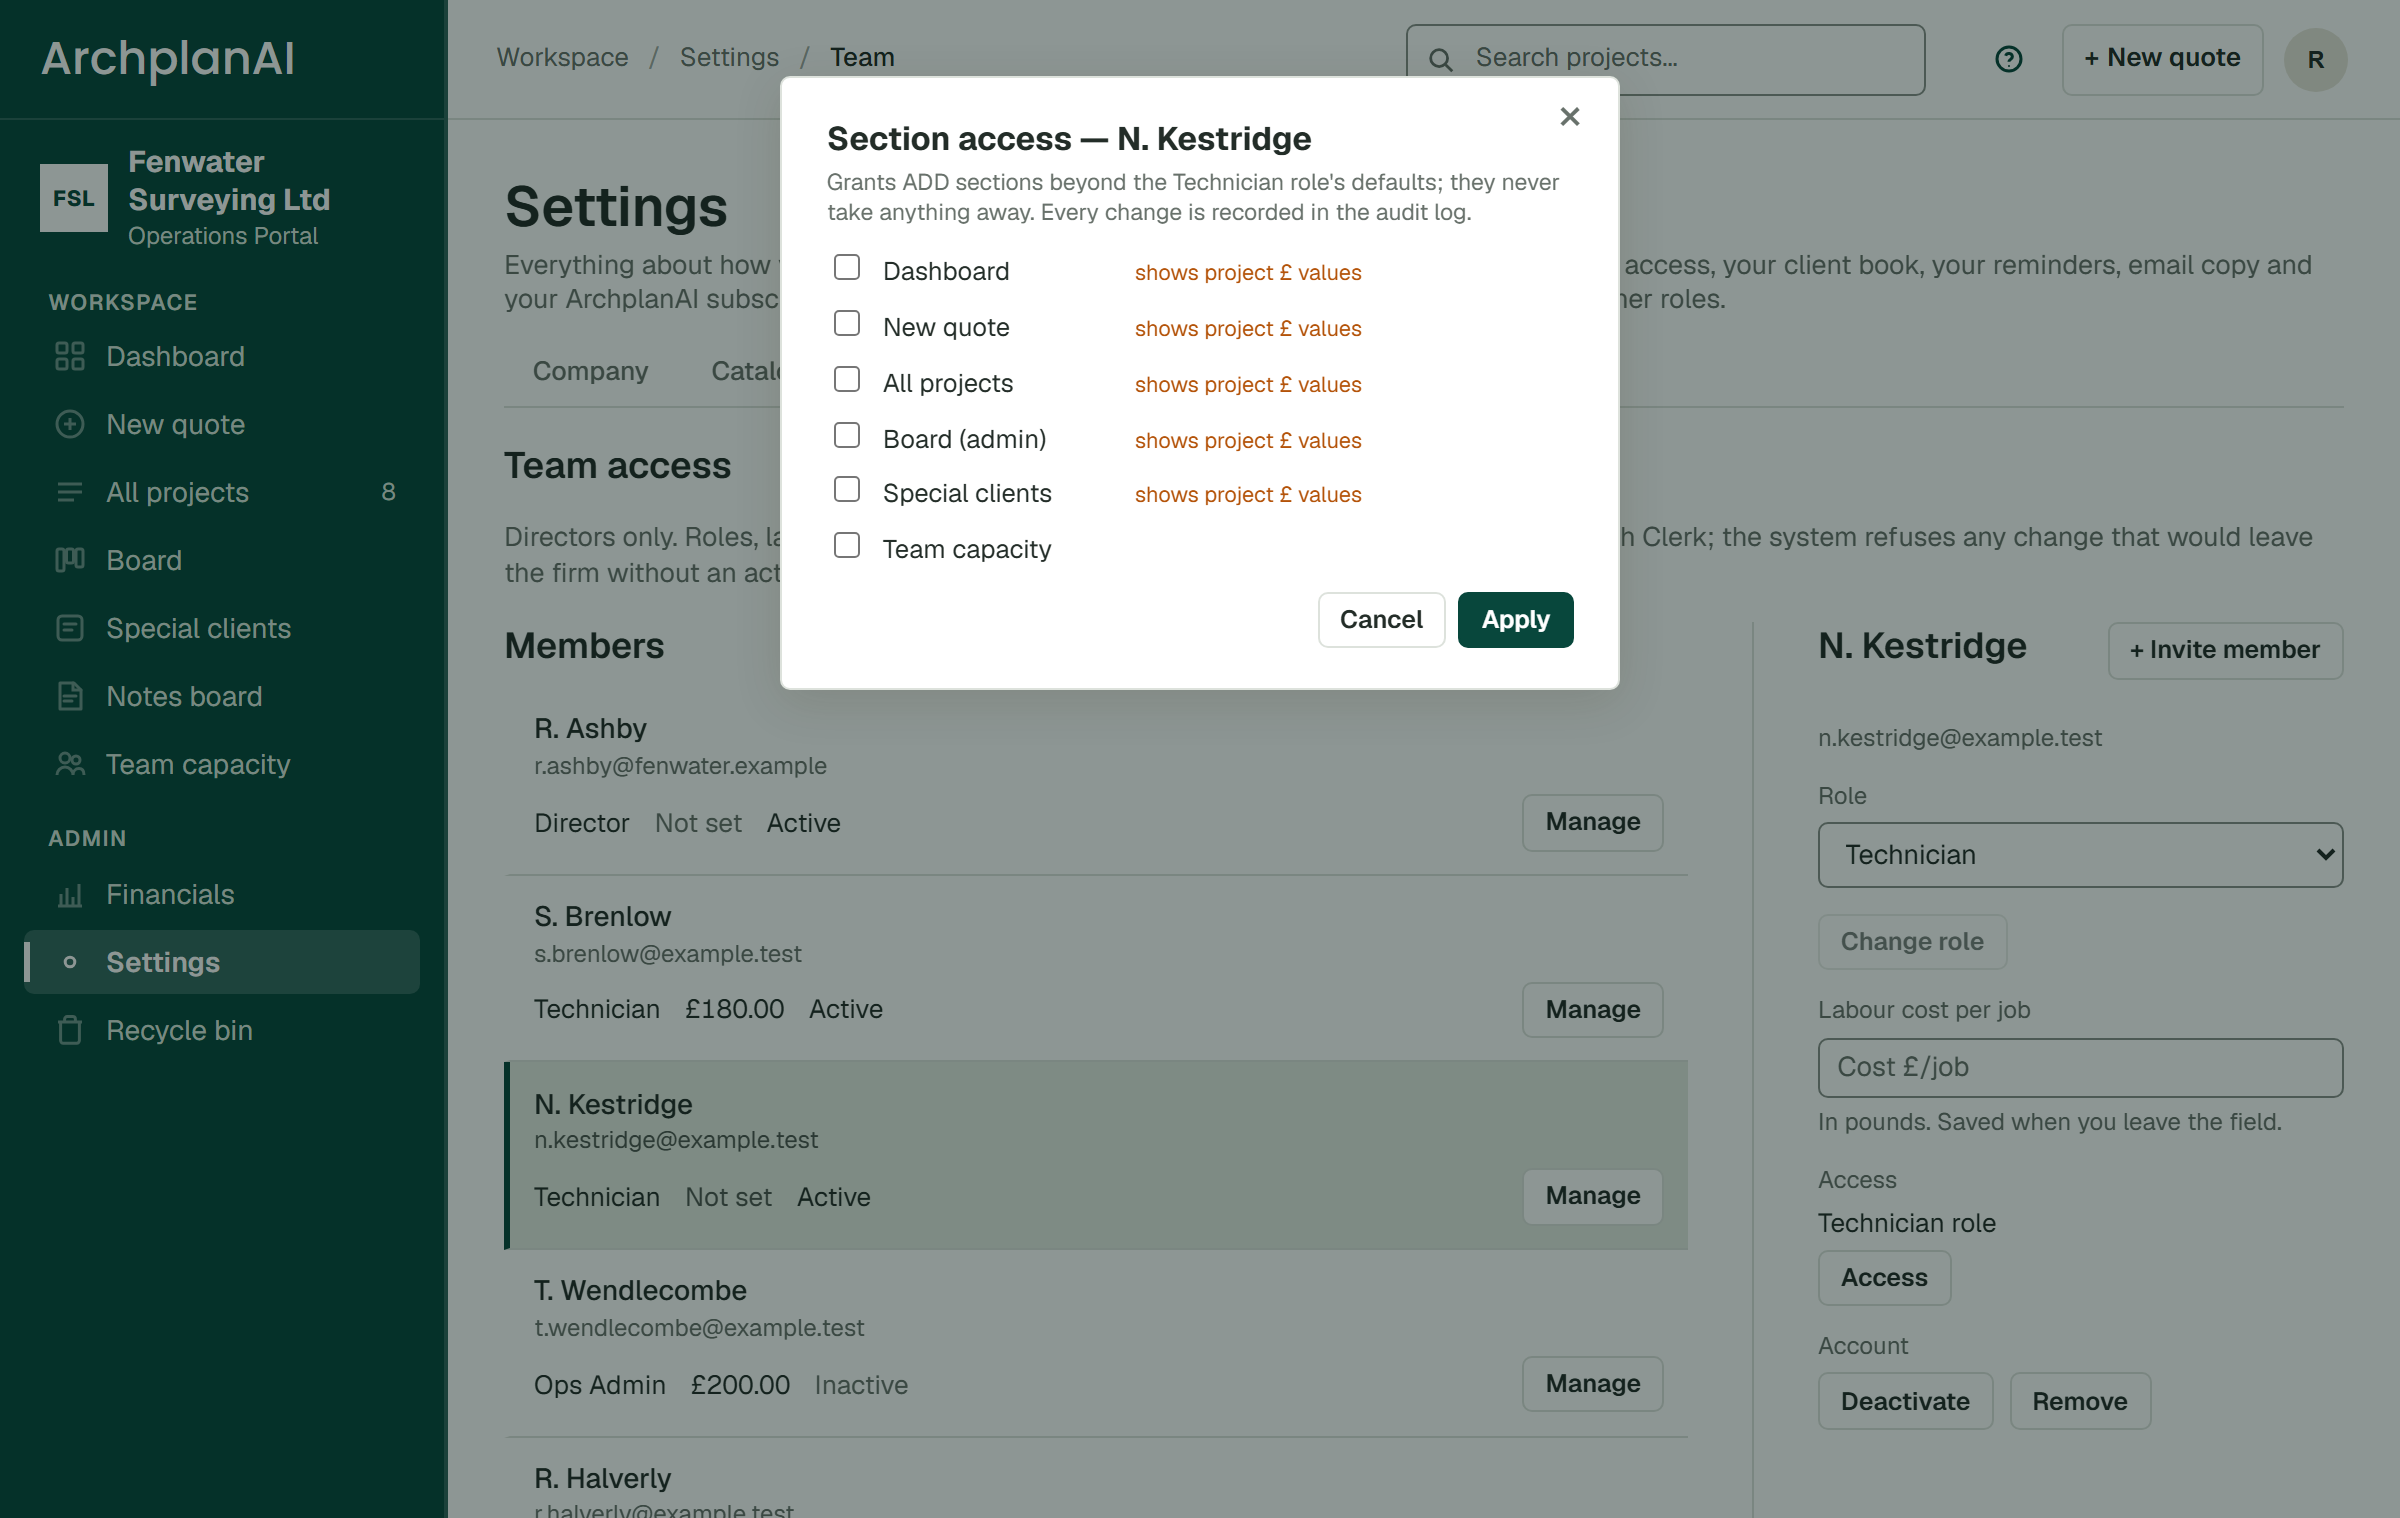
Task: Click the search magnifier icon
Action: click(1440, 60)
